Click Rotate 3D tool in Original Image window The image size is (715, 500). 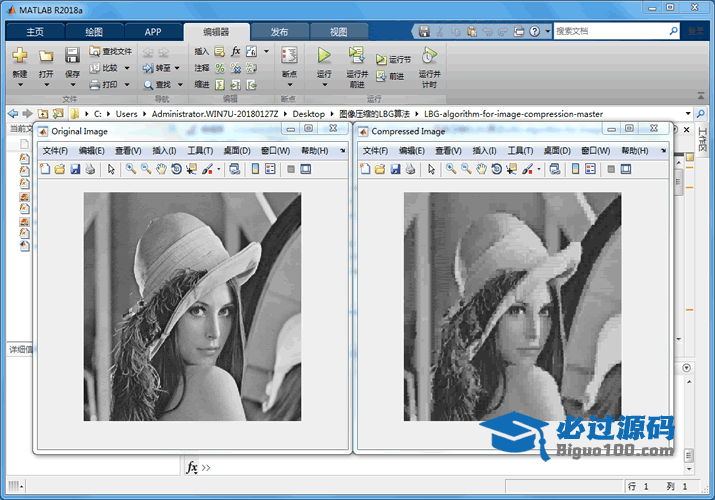(x=176, y=169)
